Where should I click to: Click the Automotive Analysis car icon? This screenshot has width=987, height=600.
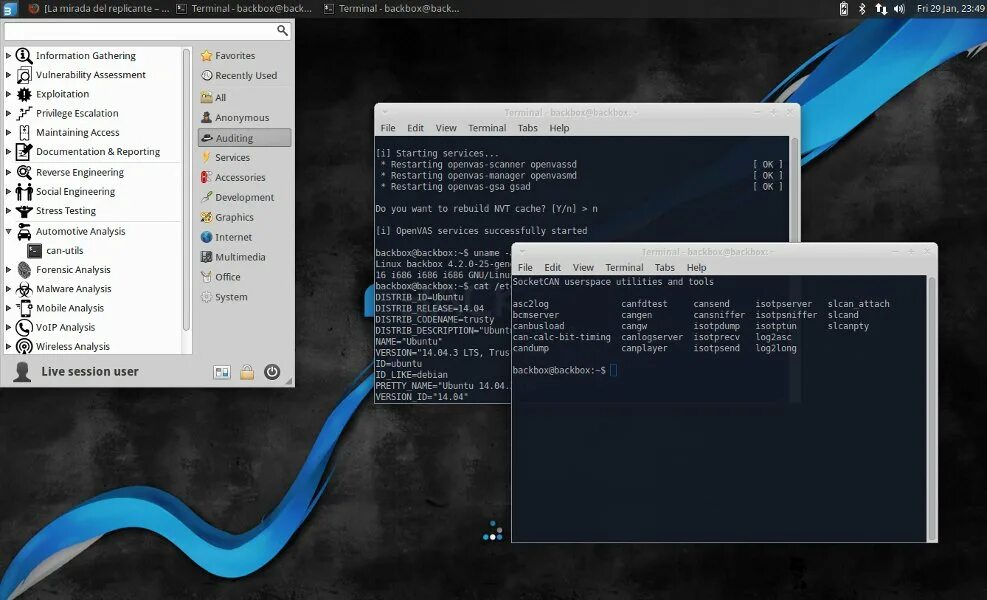(x=24, y=232)
